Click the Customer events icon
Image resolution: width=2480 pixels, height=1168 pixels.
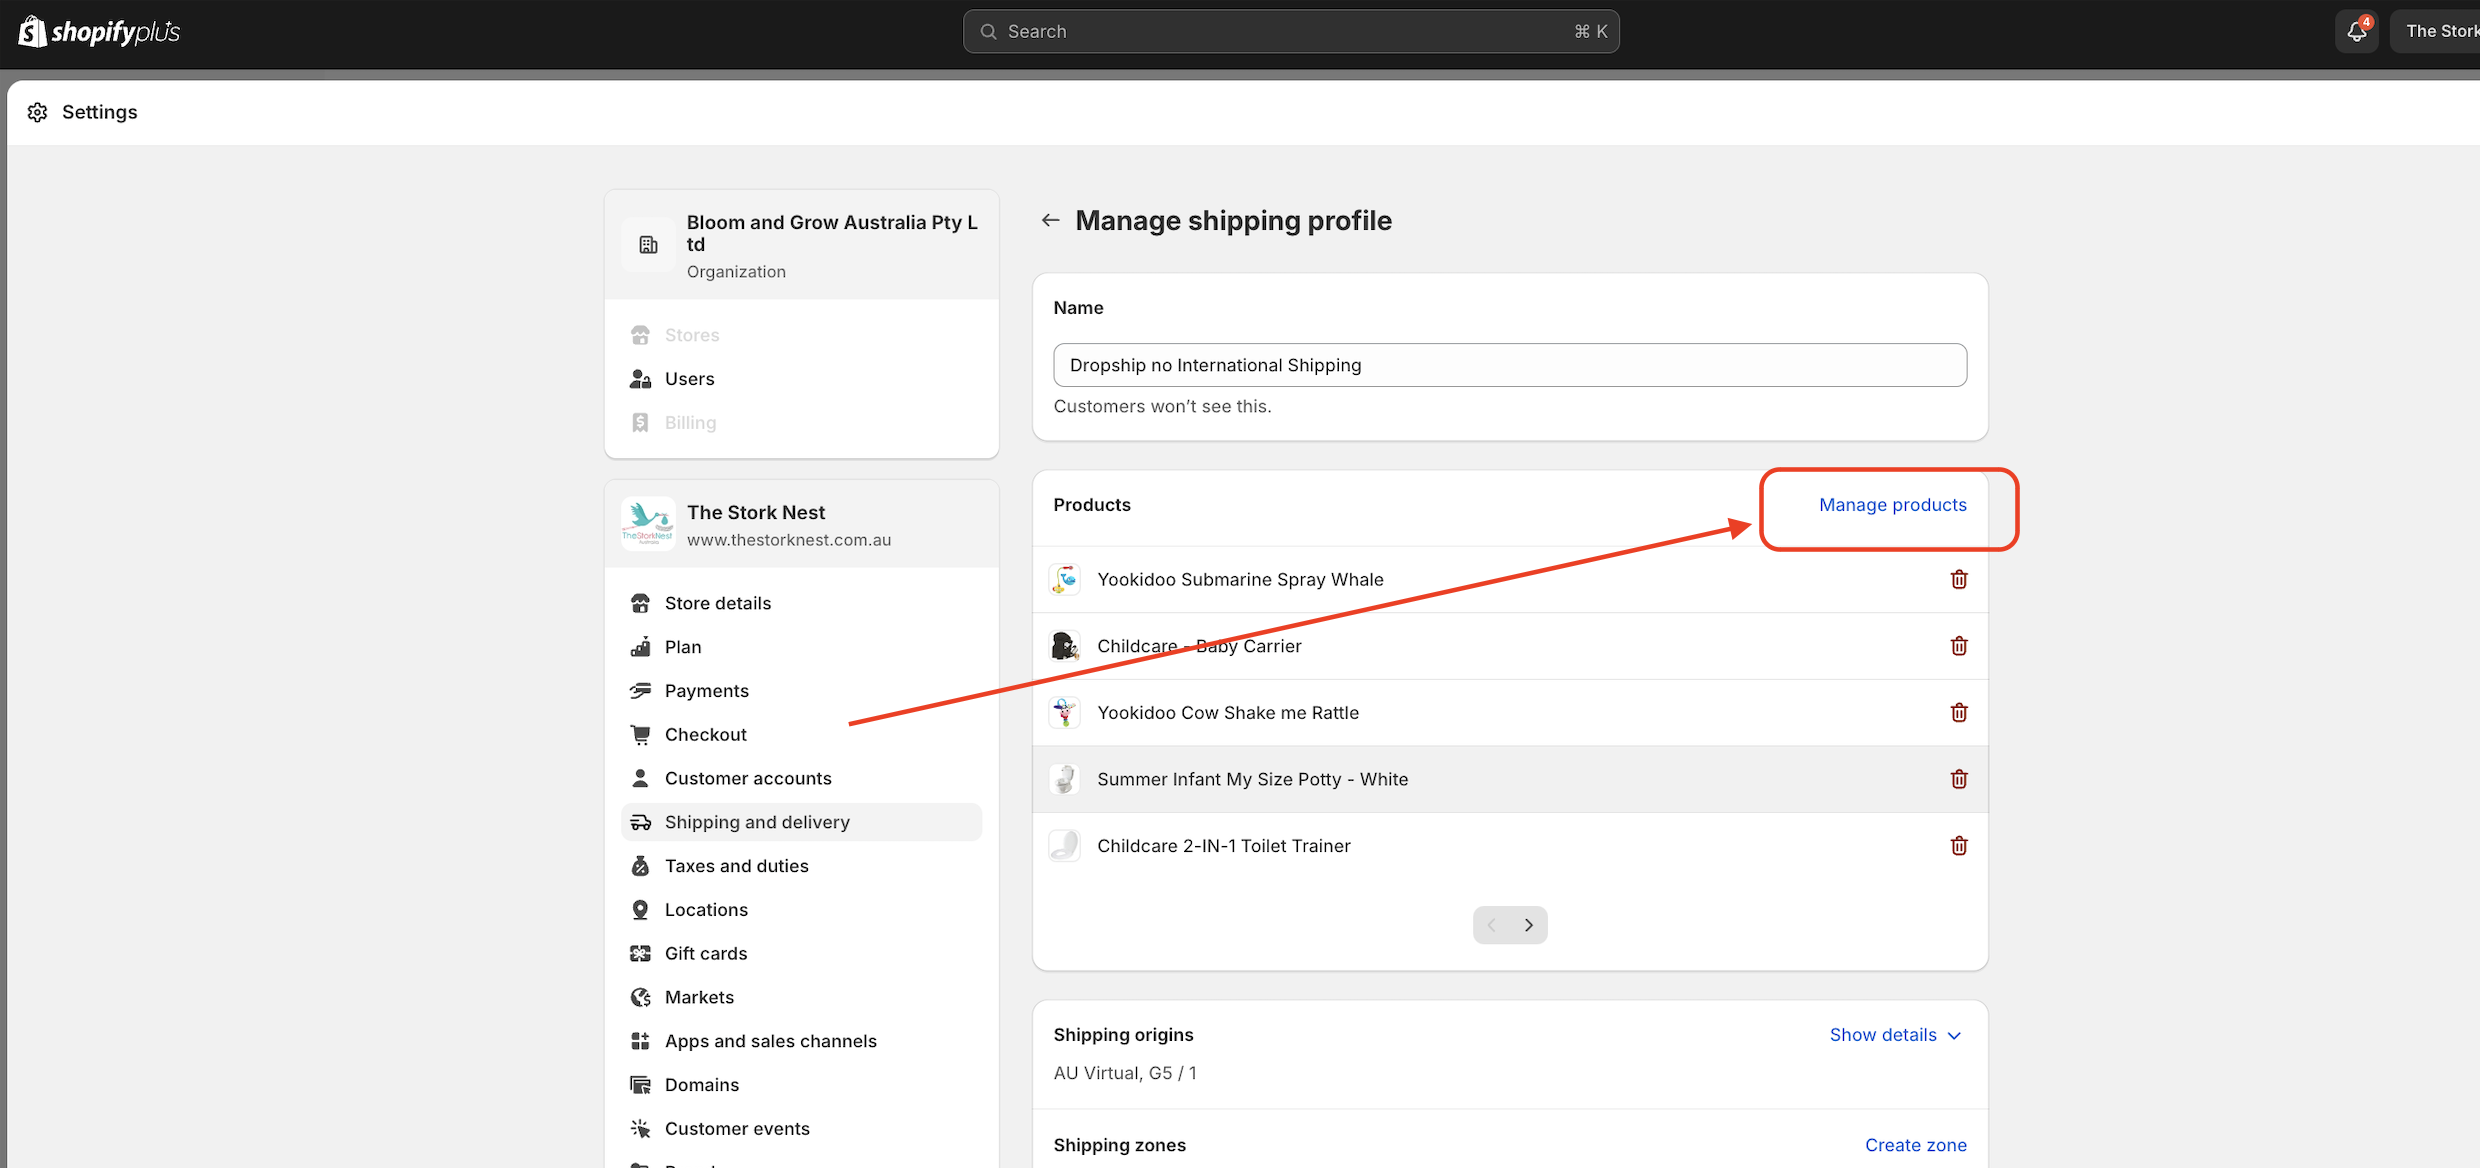tap(640, 1129)
